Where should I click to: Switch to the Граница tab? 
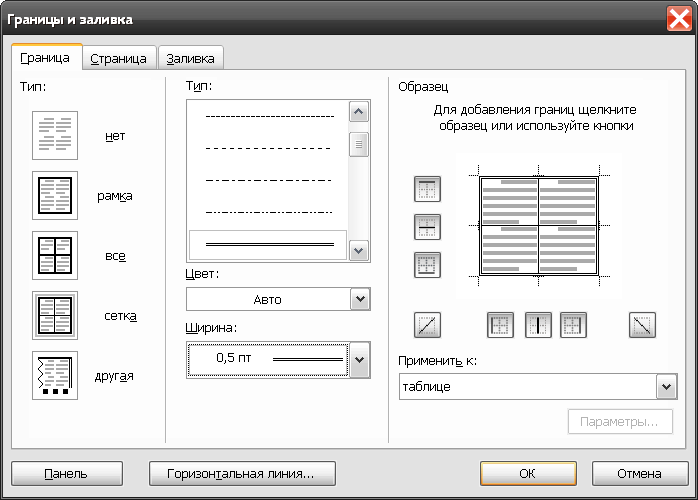point(46,58)
